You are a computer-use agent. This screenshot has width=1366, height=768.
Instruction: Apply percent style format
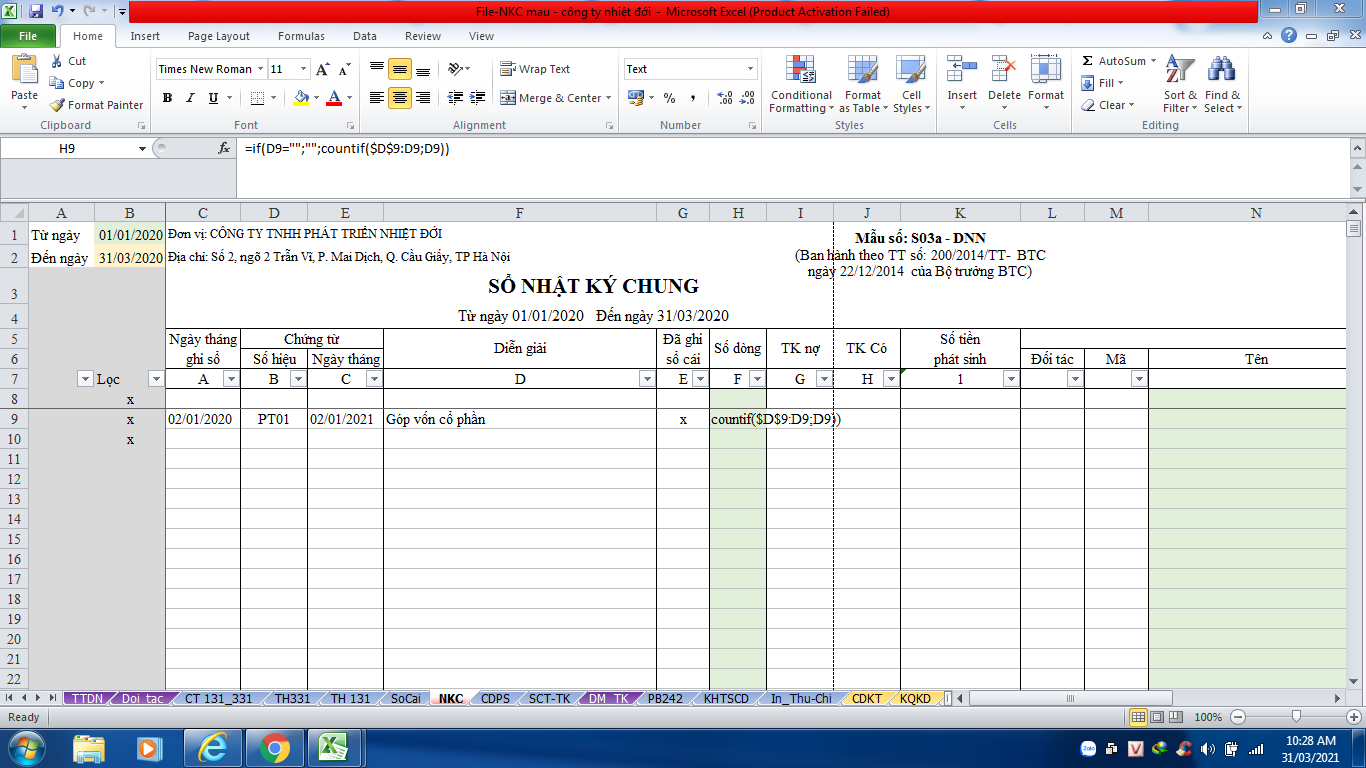[669, 98]
